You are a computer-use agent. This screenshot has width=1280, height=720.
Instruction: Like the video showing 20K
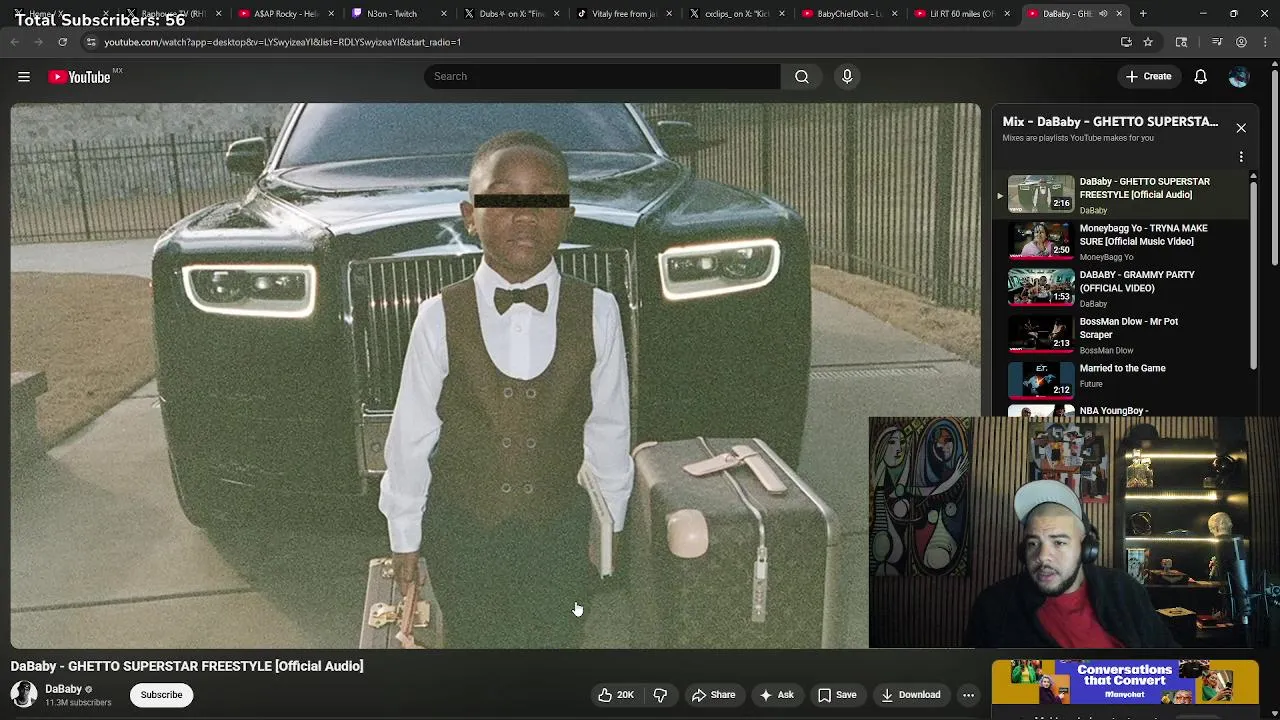[616, 695]
